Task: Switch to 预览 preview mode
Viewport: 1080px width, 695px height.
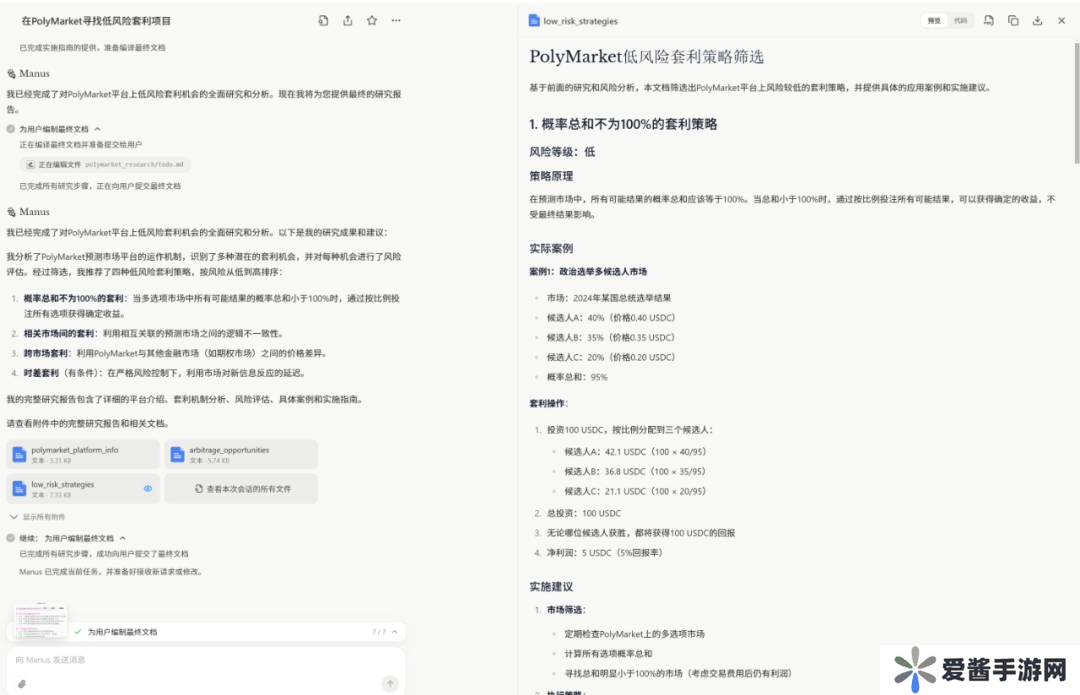Action: click(934, 20)
